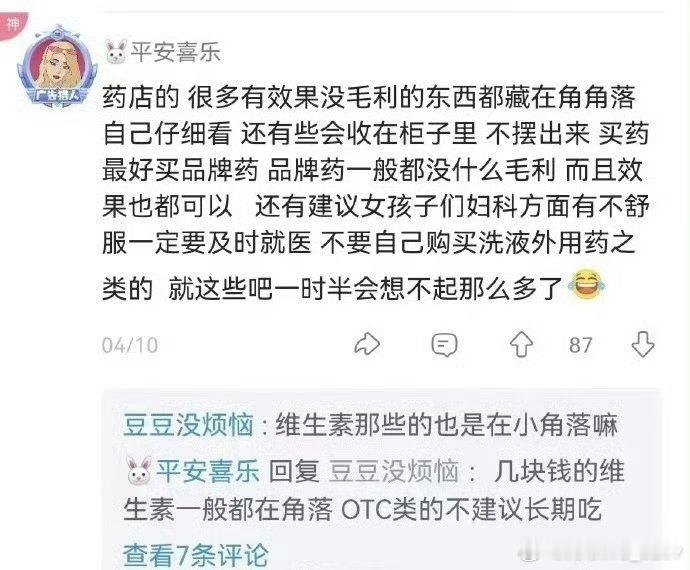Screen dimensions: 690x570
Task: Click greyed 豆豆没烦恼 name after 回复
Action: (394, 471)
